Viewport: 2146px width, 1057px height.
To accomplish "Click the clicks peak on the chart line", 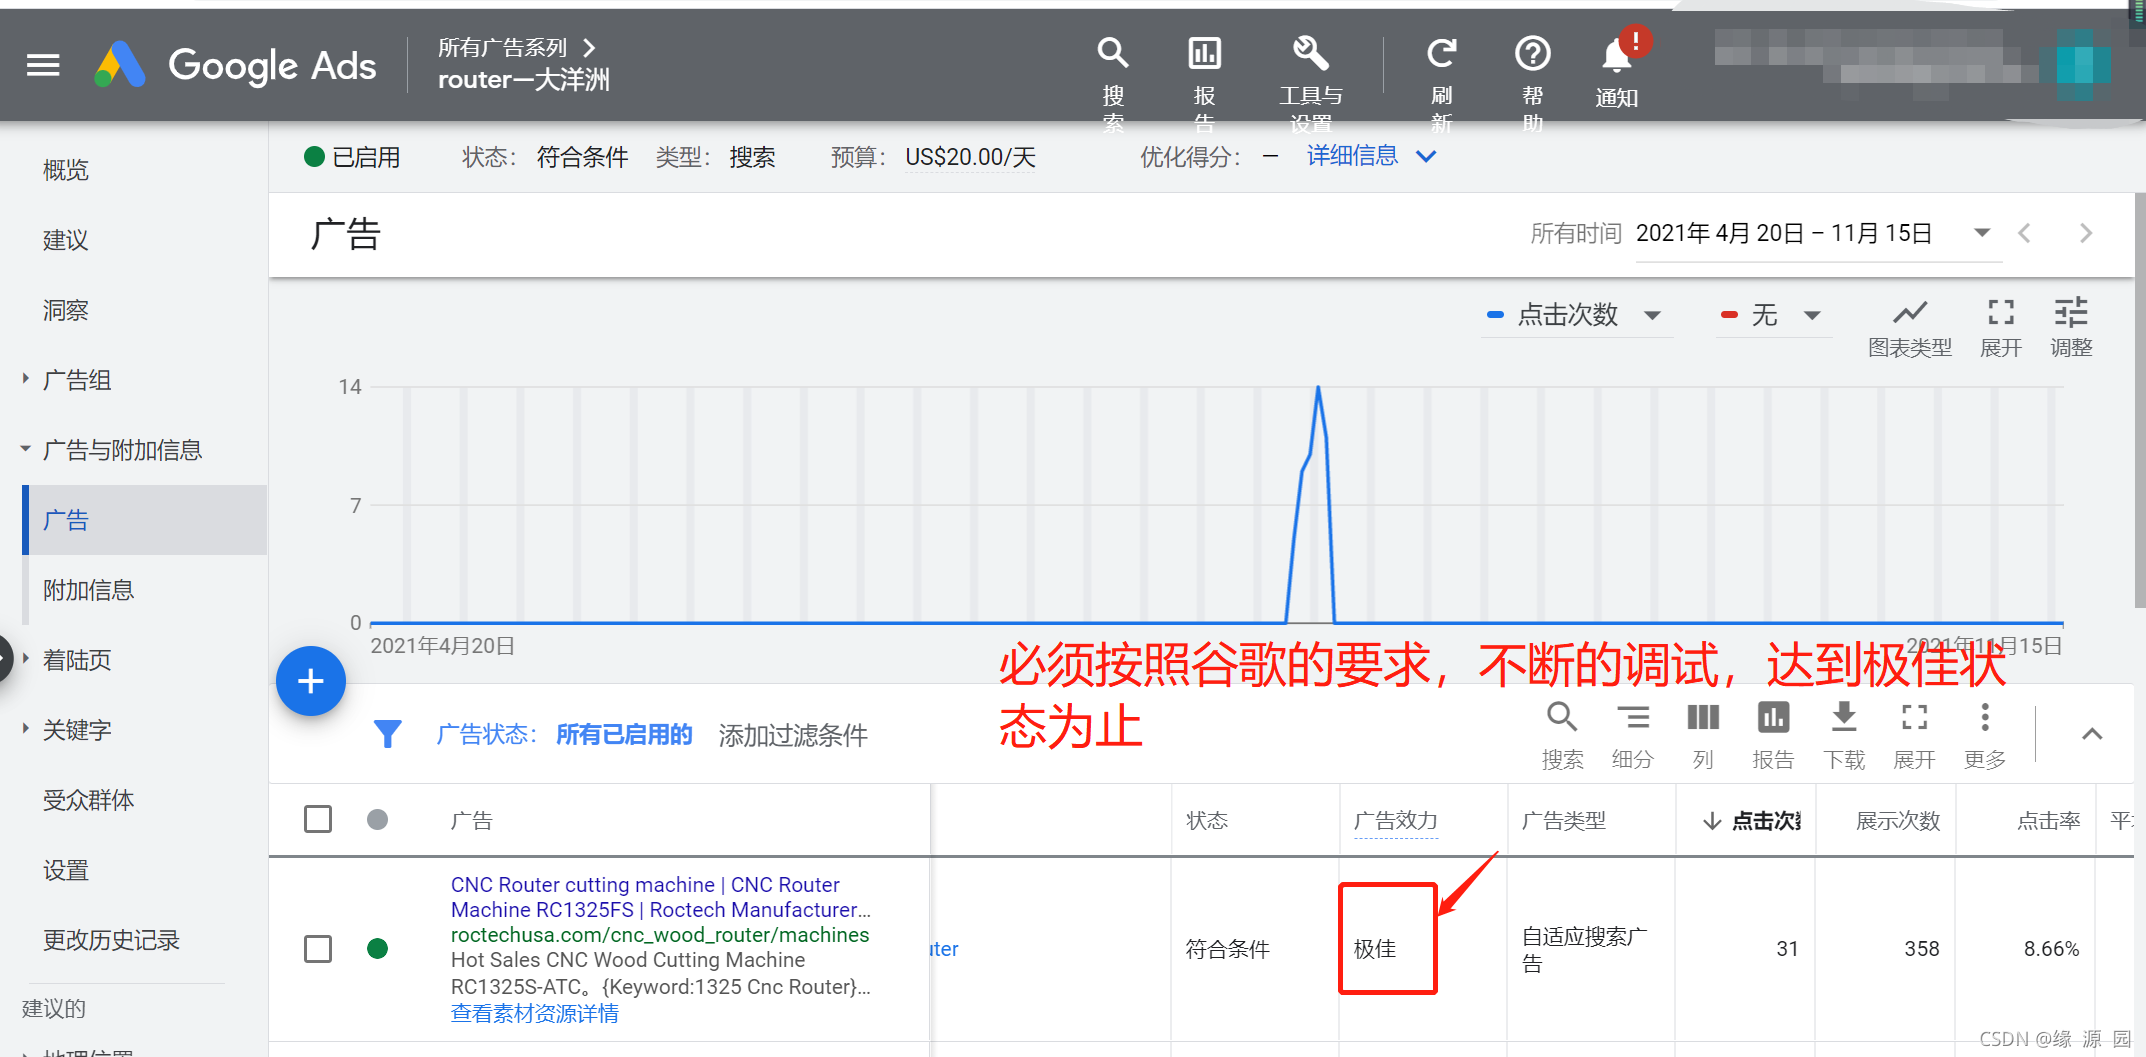I will tap(1318, 388).
